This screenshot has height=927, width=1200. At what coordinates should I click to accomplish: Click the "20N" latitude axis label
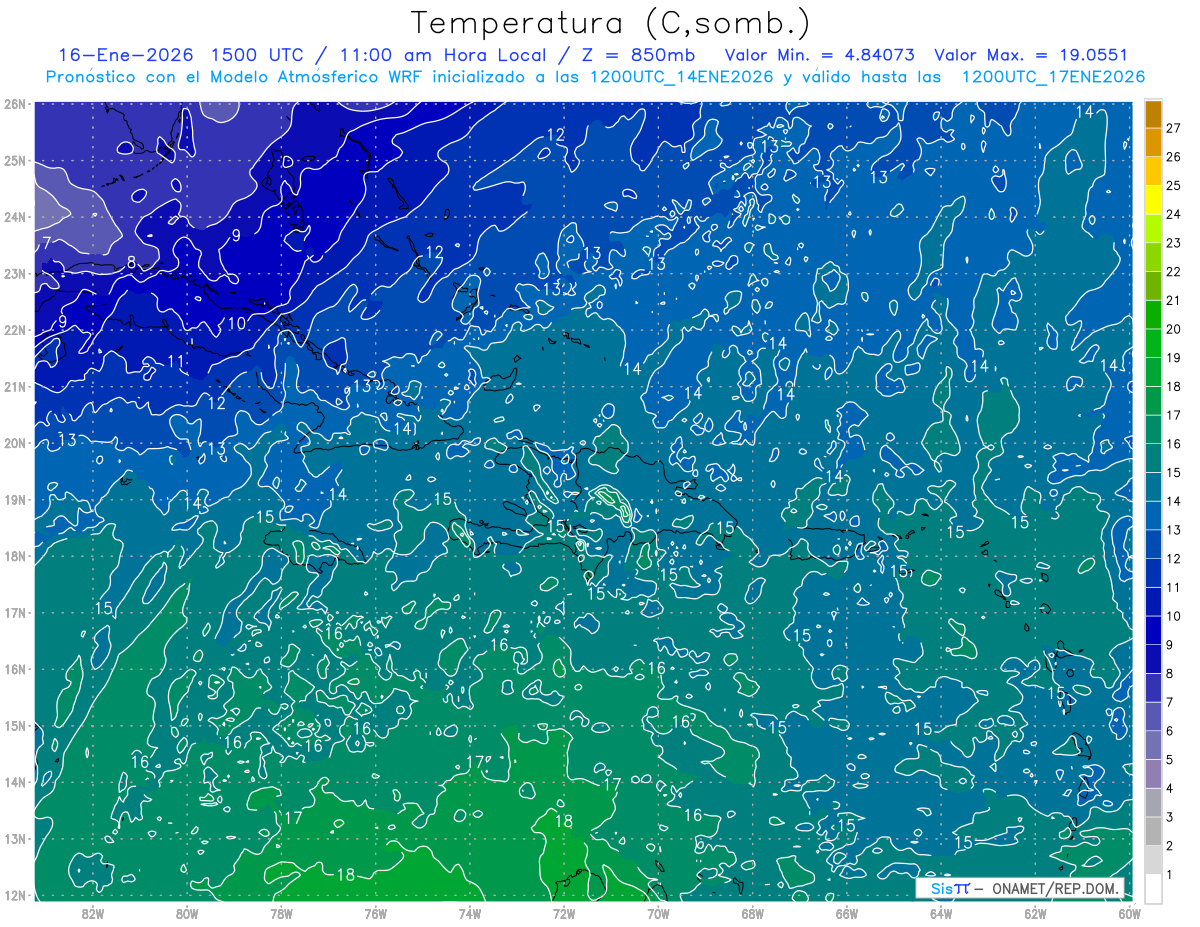coord(15,443)
